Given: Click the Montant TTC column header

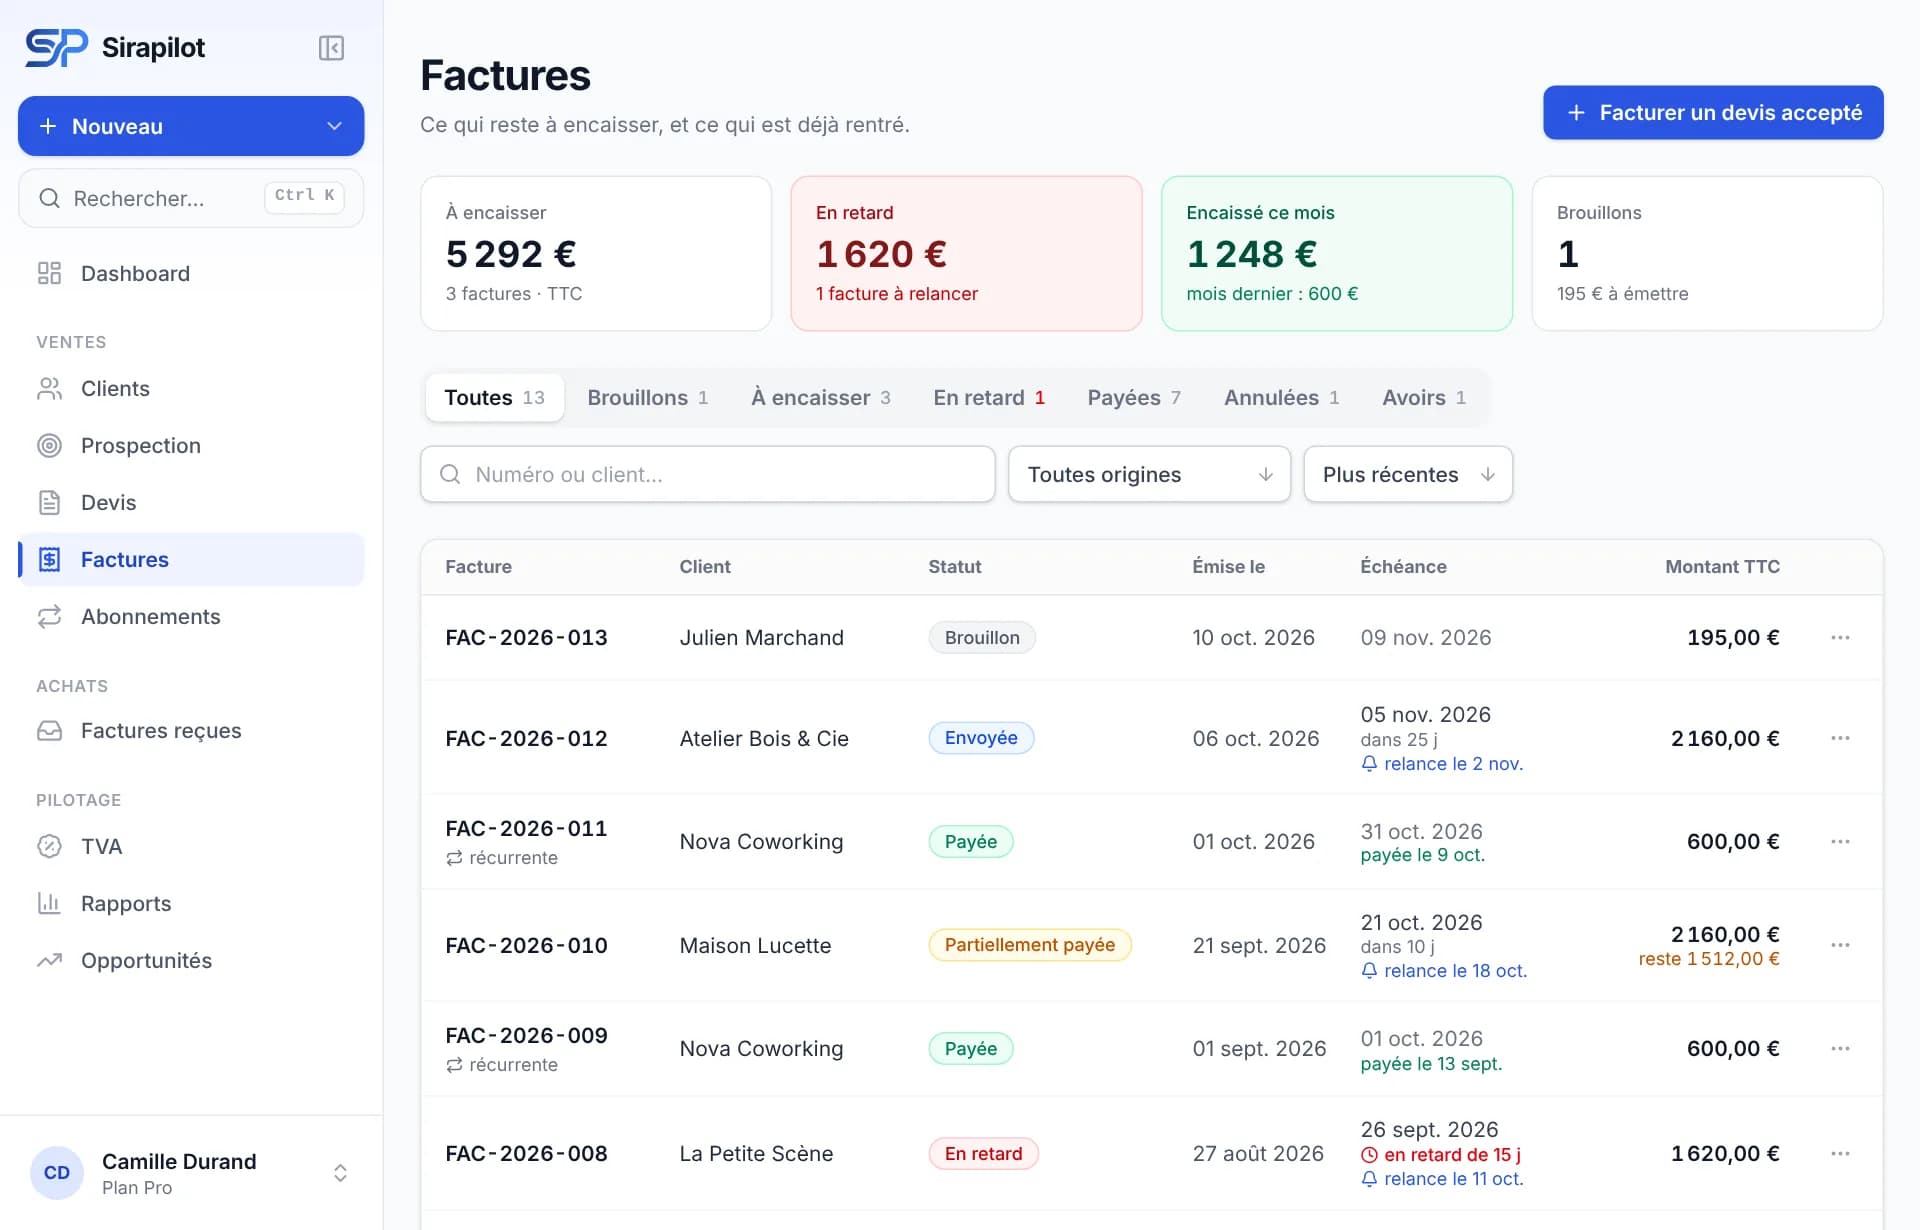Looking at the screenshot, I should point(1722,566).
